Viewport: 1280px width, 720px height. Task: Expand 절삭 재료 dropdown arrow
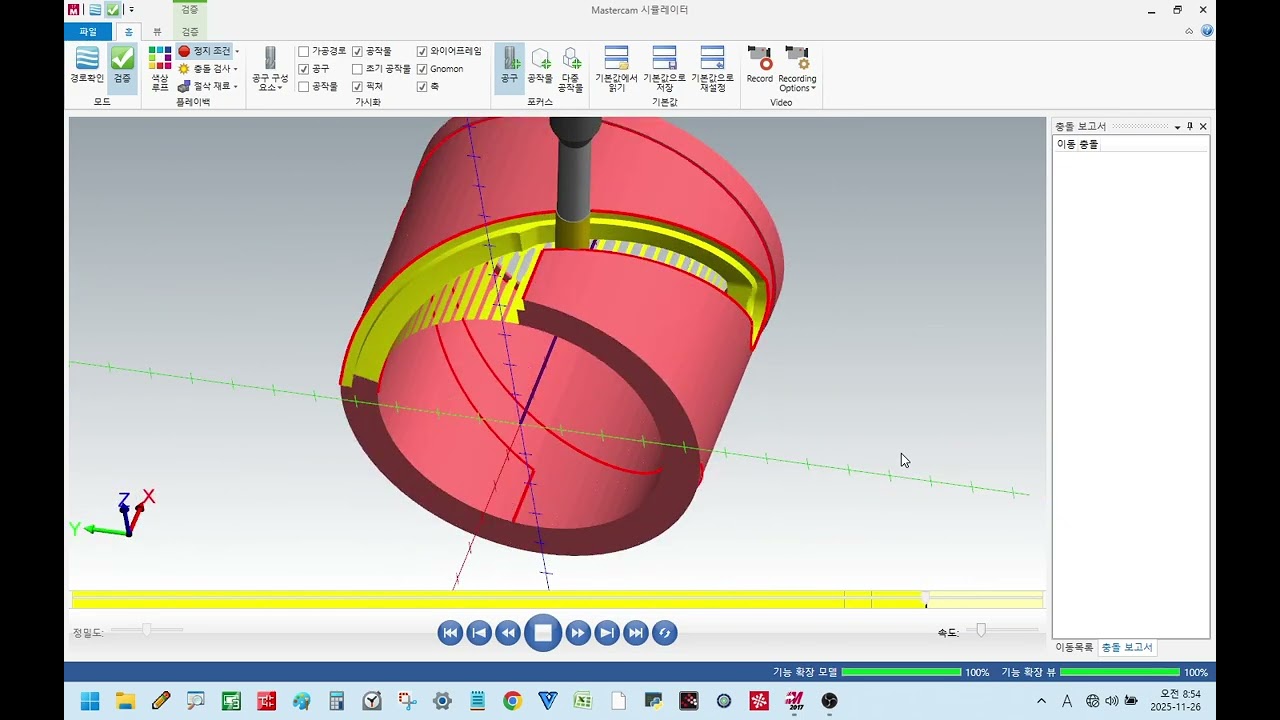(x=236, y=87)
